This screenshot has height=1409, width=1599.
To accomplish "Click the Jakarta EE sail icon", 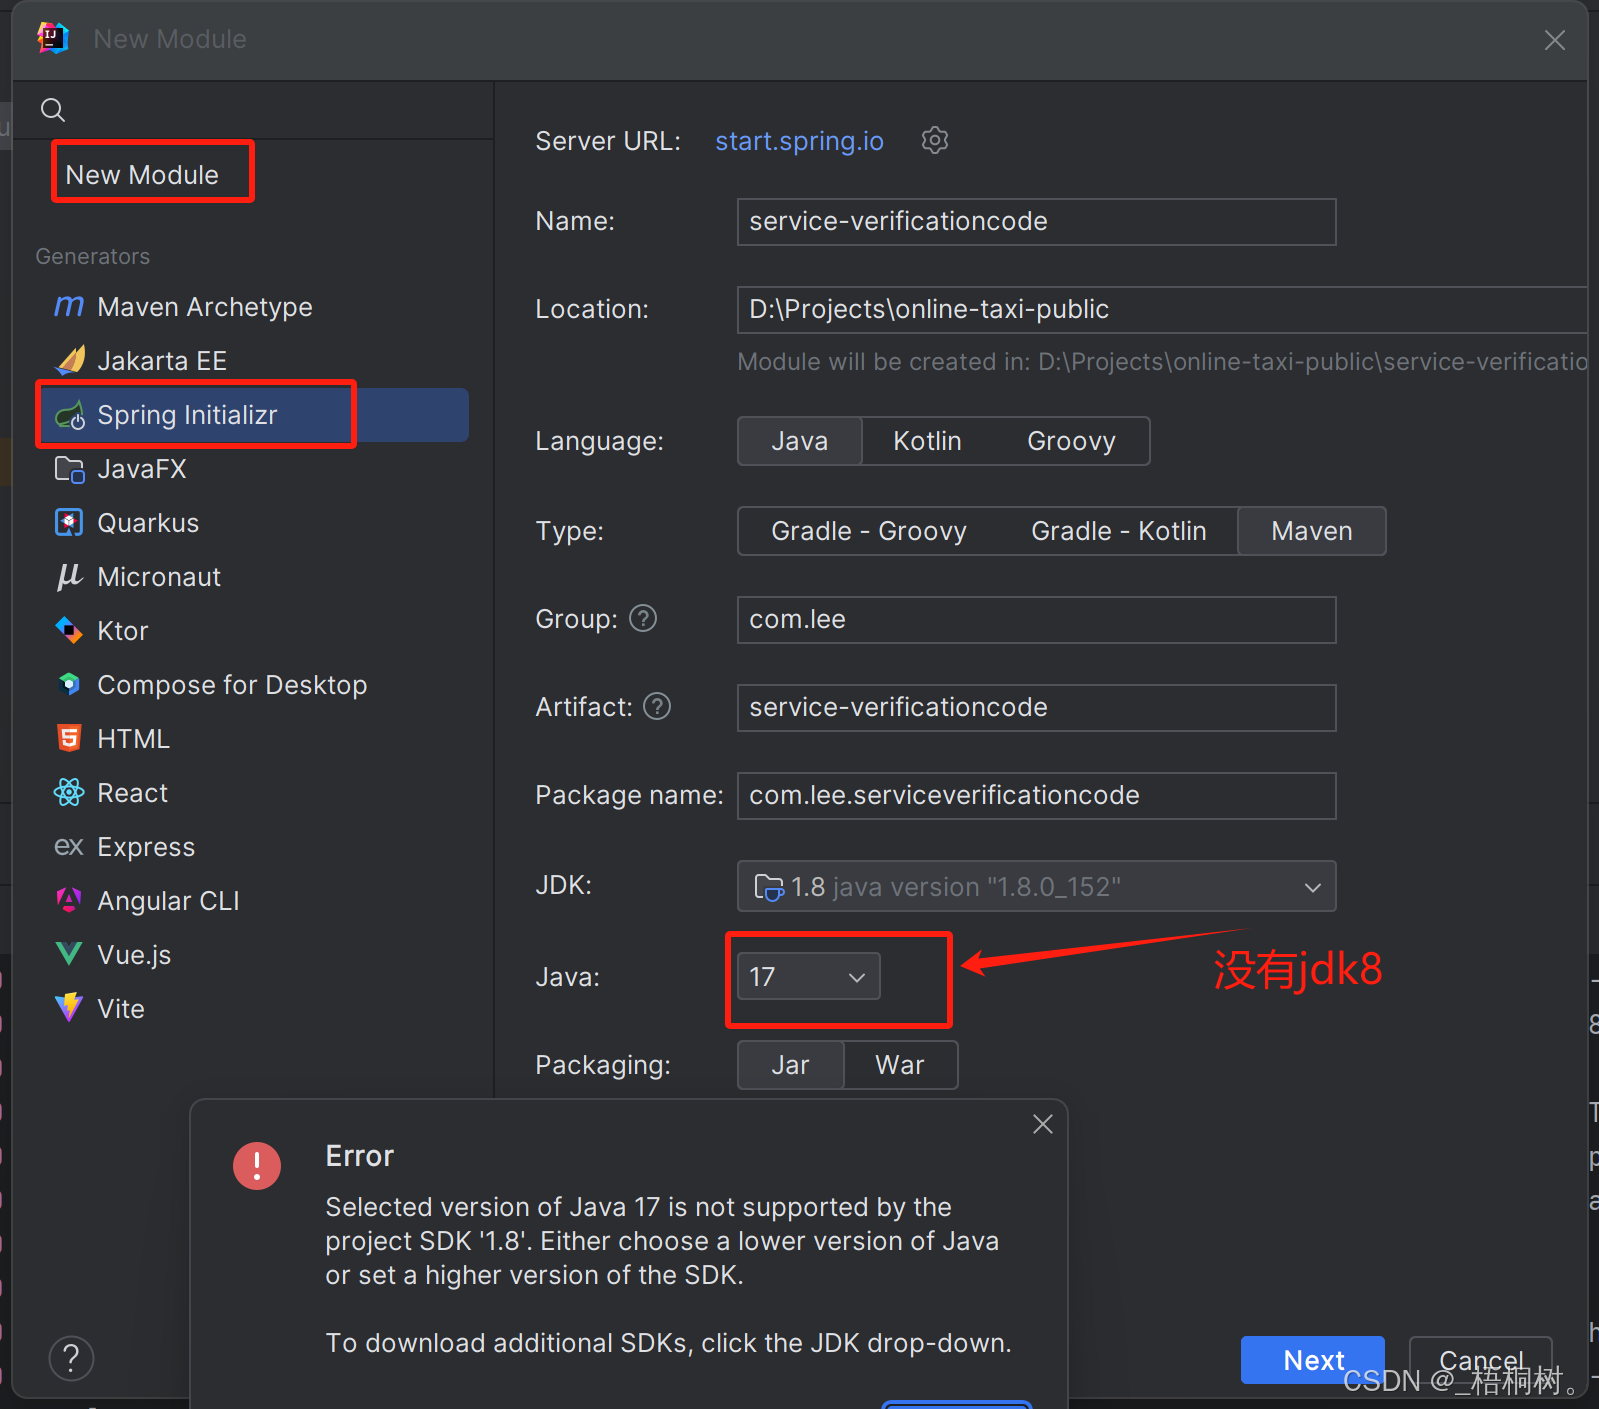I will point(69,360).
